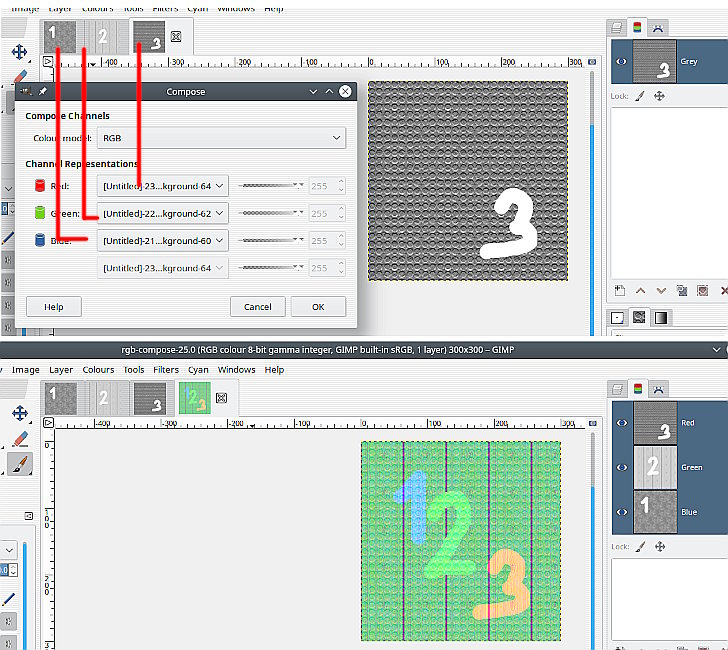Viewport: 728px width, 650px height.
Task: Toggle visibility of the Green layer
Action: pyautogui.click(x=622, y=467)
